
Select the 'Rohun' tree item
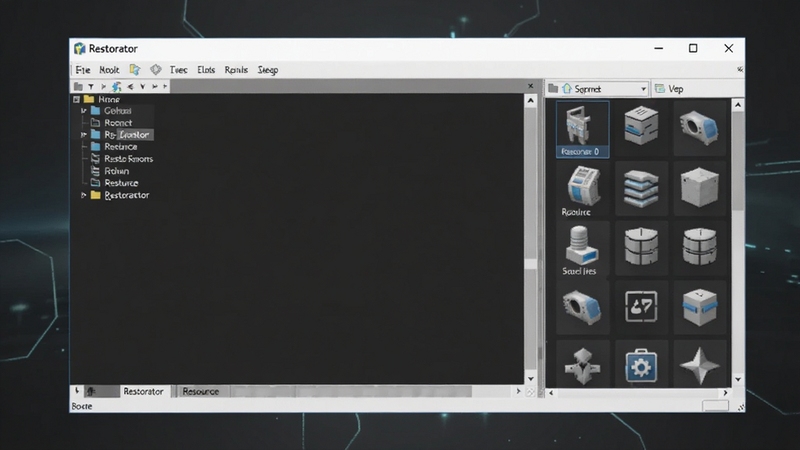(x=116, y=171)
